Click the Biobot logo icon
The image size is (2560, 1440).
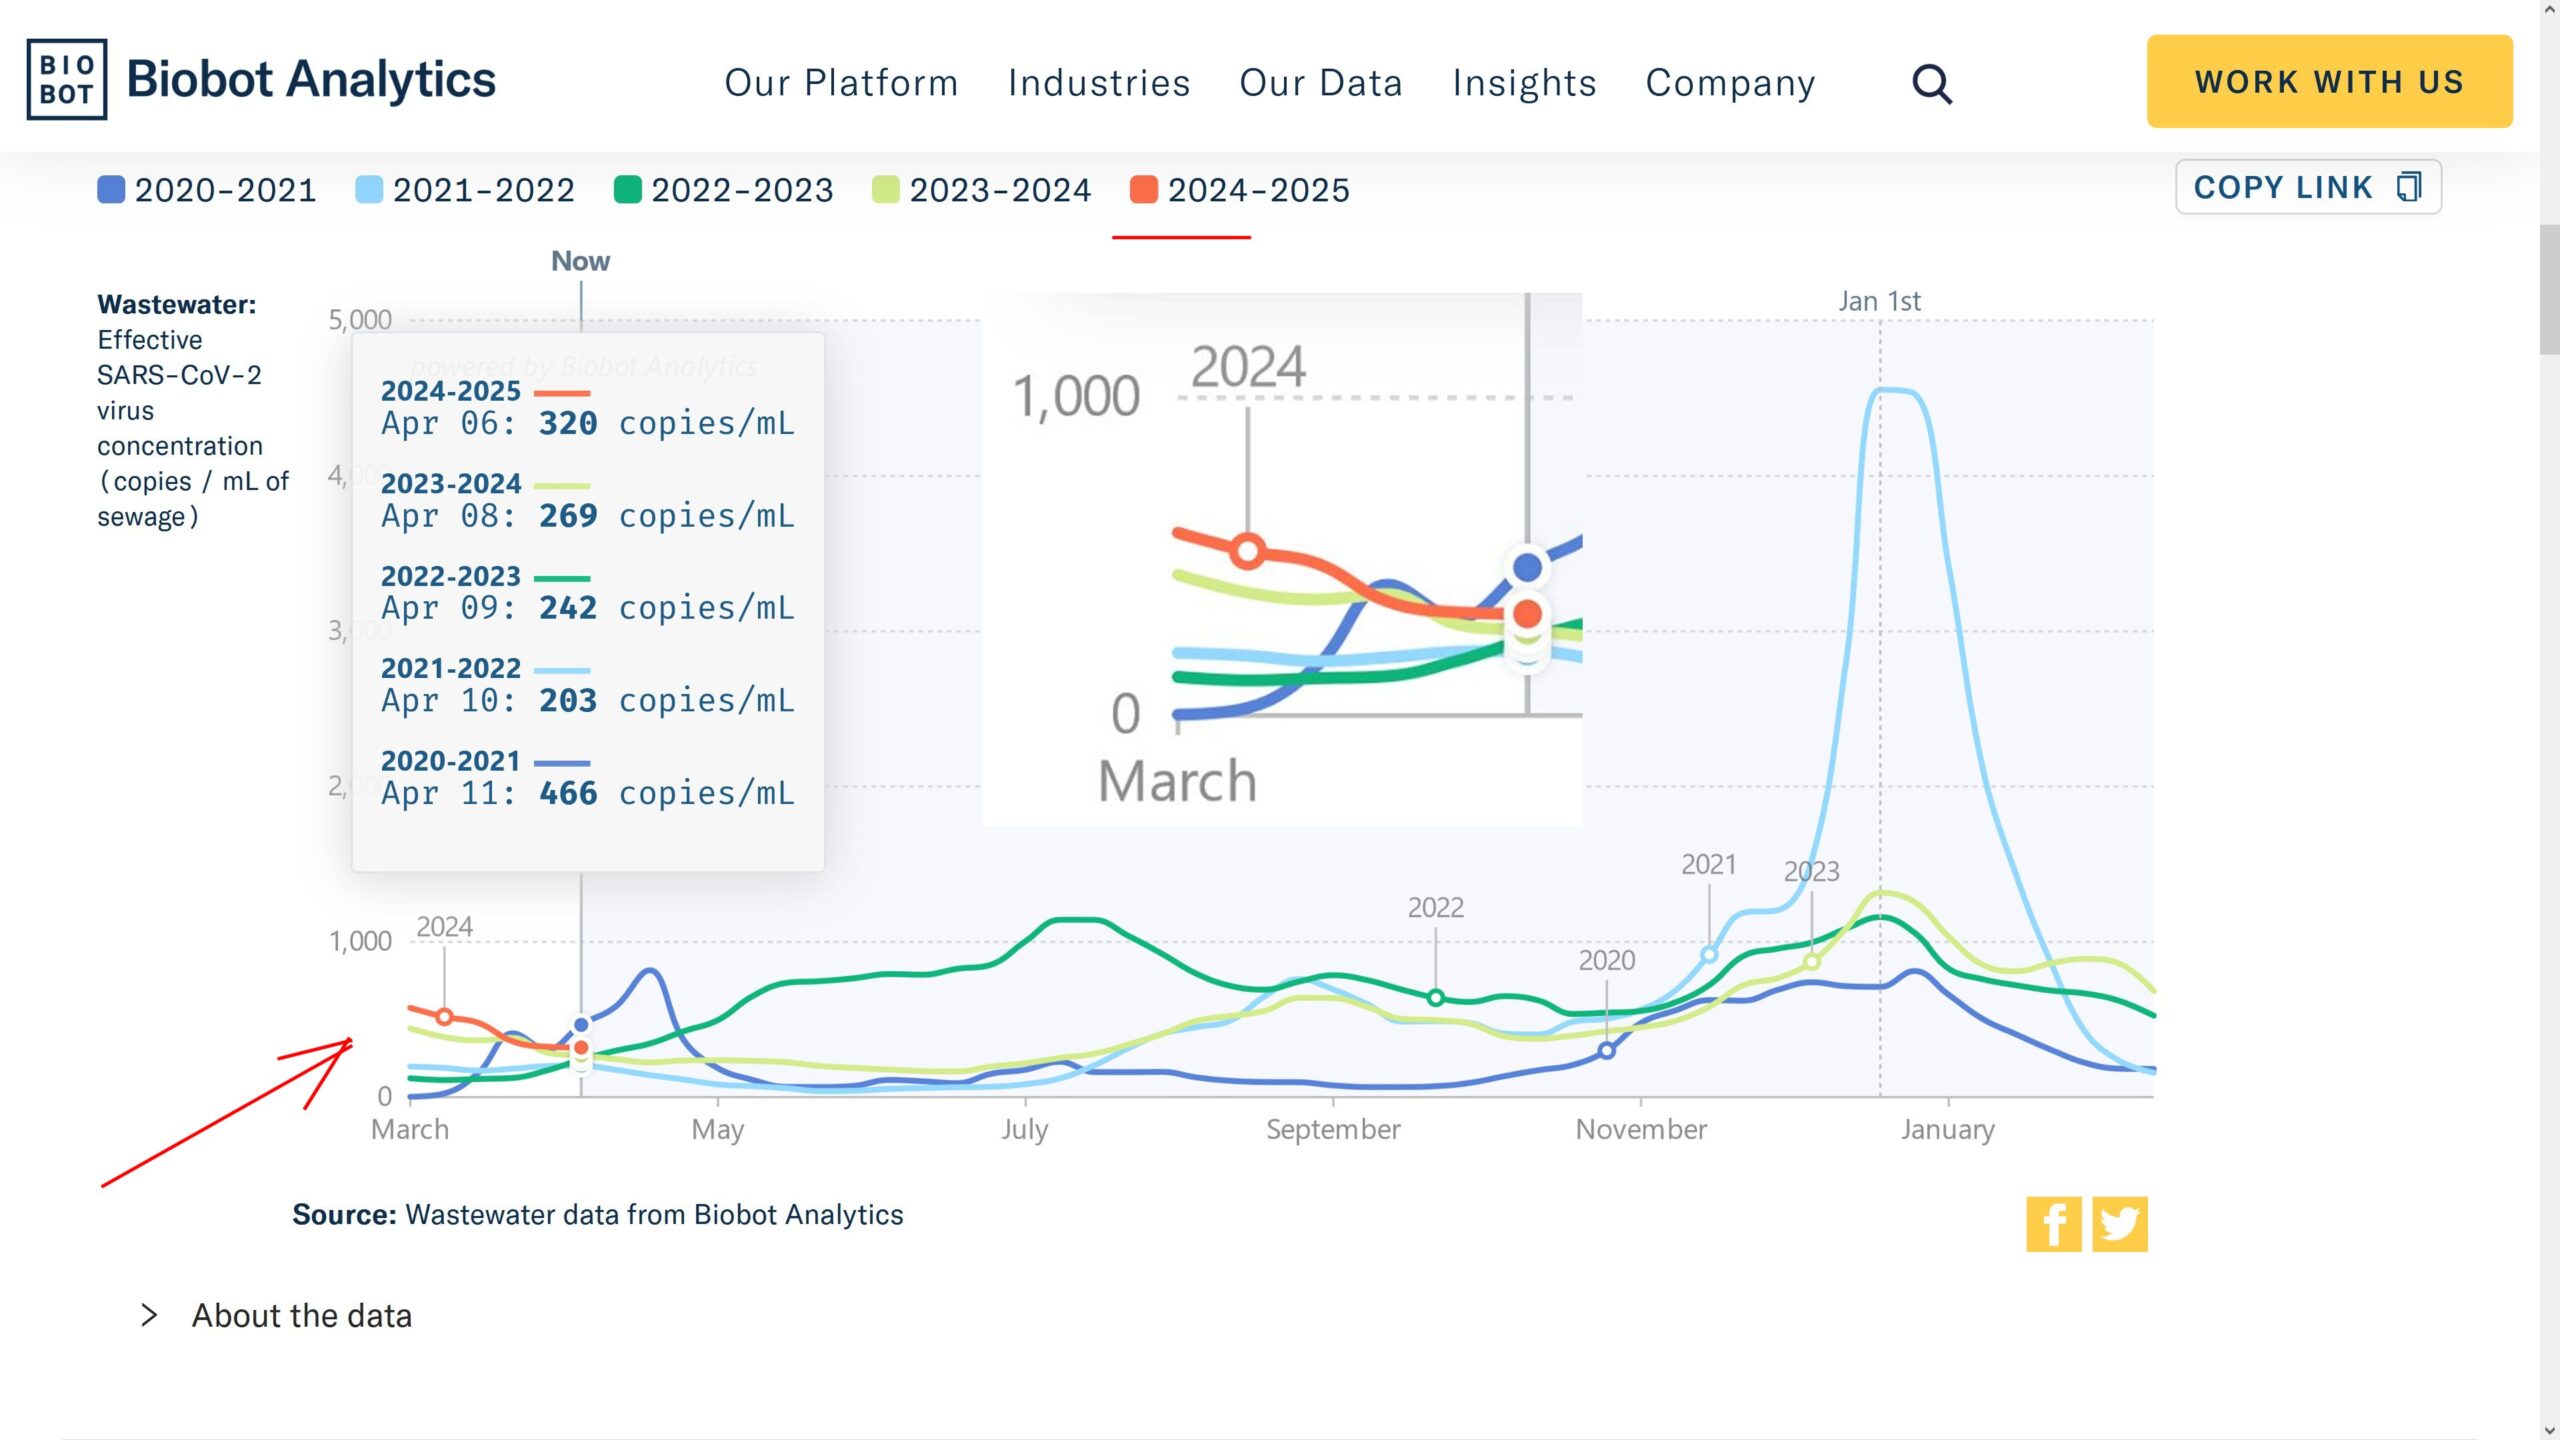pyautogui.click(x=66, y=80)
